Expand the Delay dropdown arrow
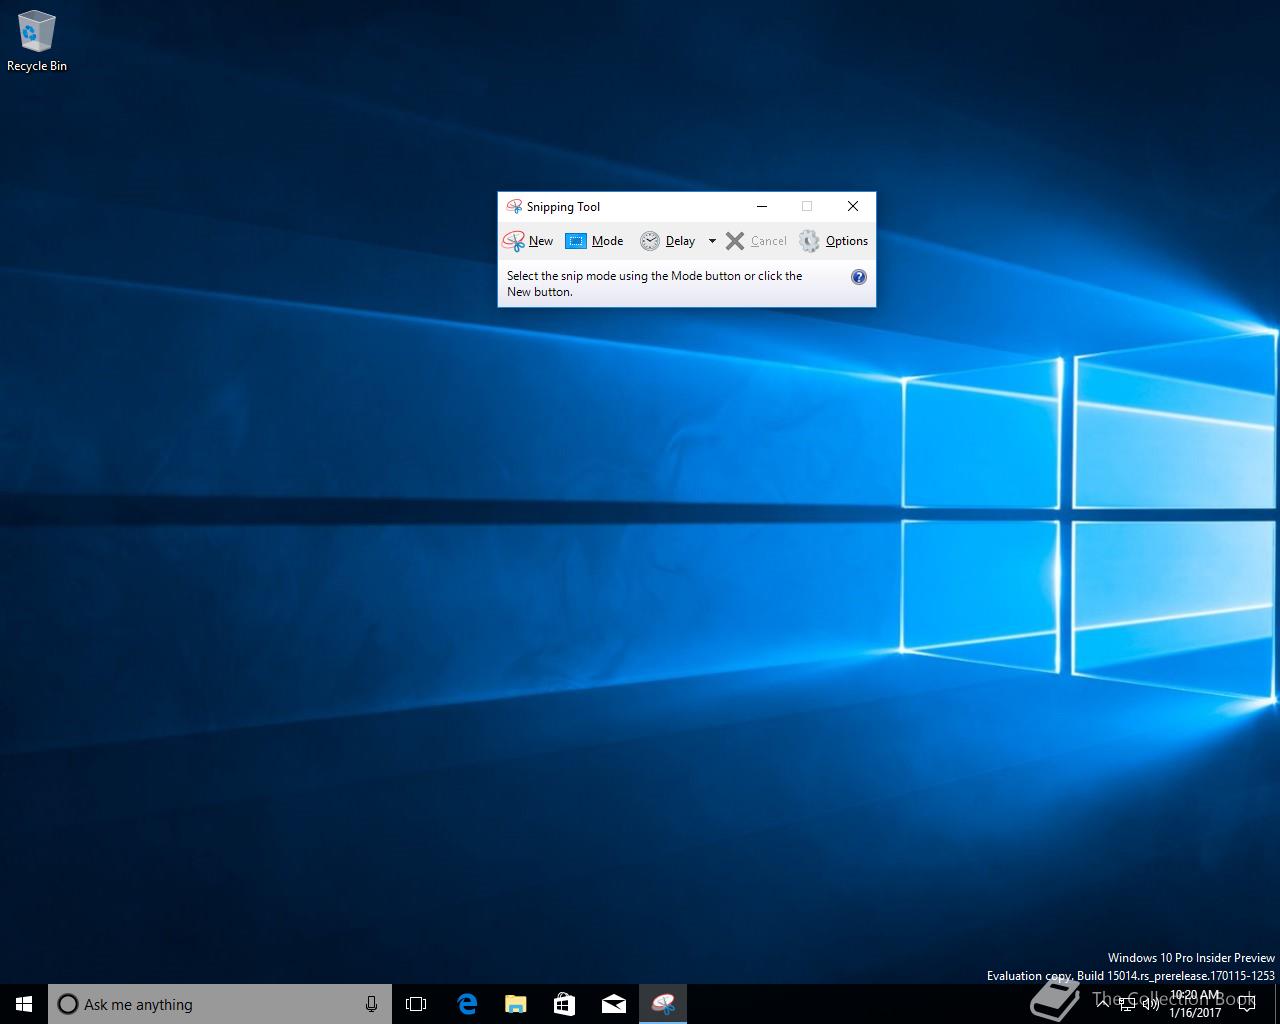1280x1024 pixels. pos(712,241)
